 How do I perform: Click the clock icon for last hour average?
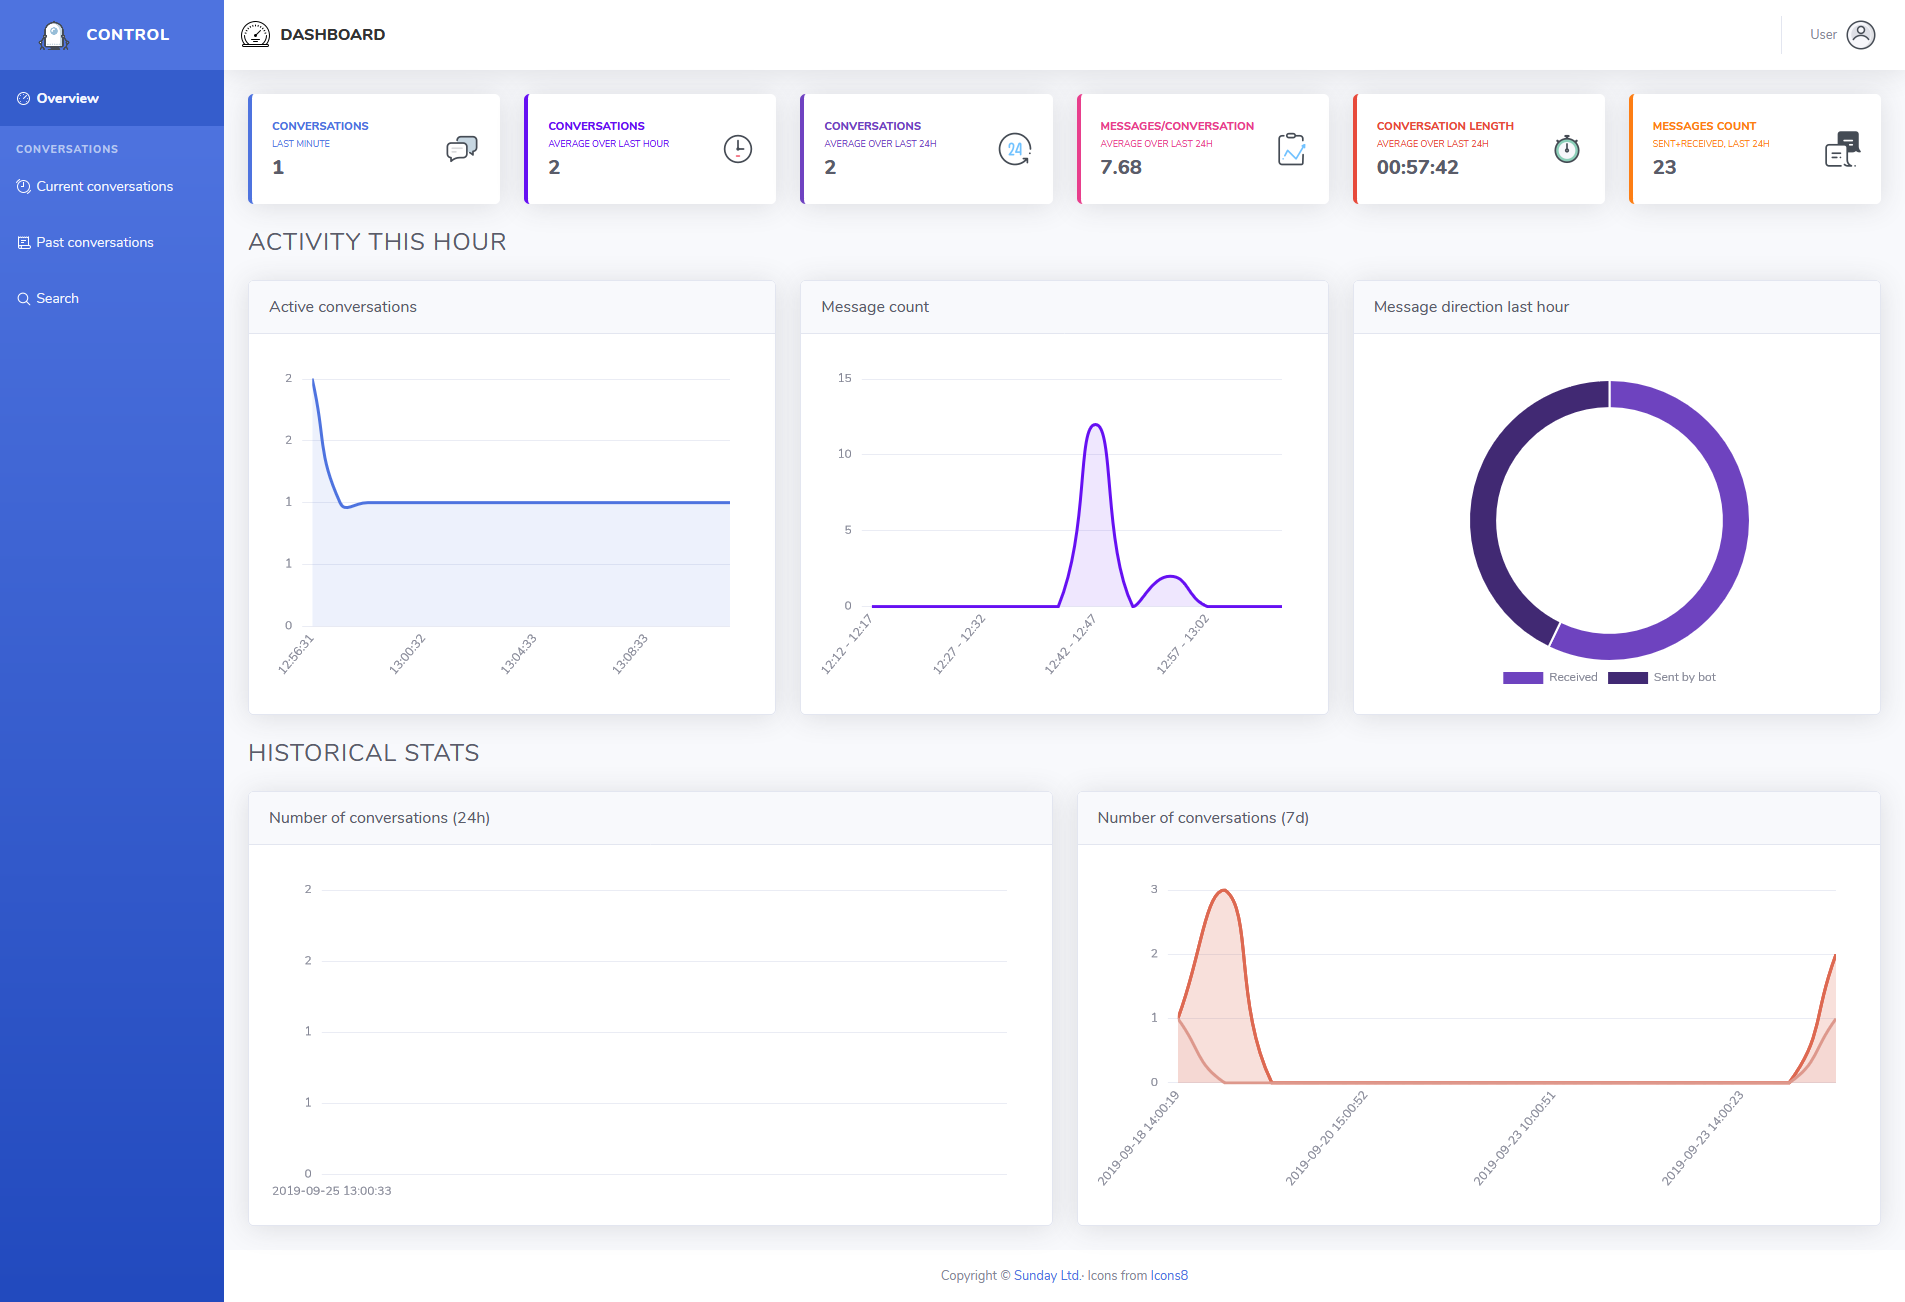[x=737, y=149]
